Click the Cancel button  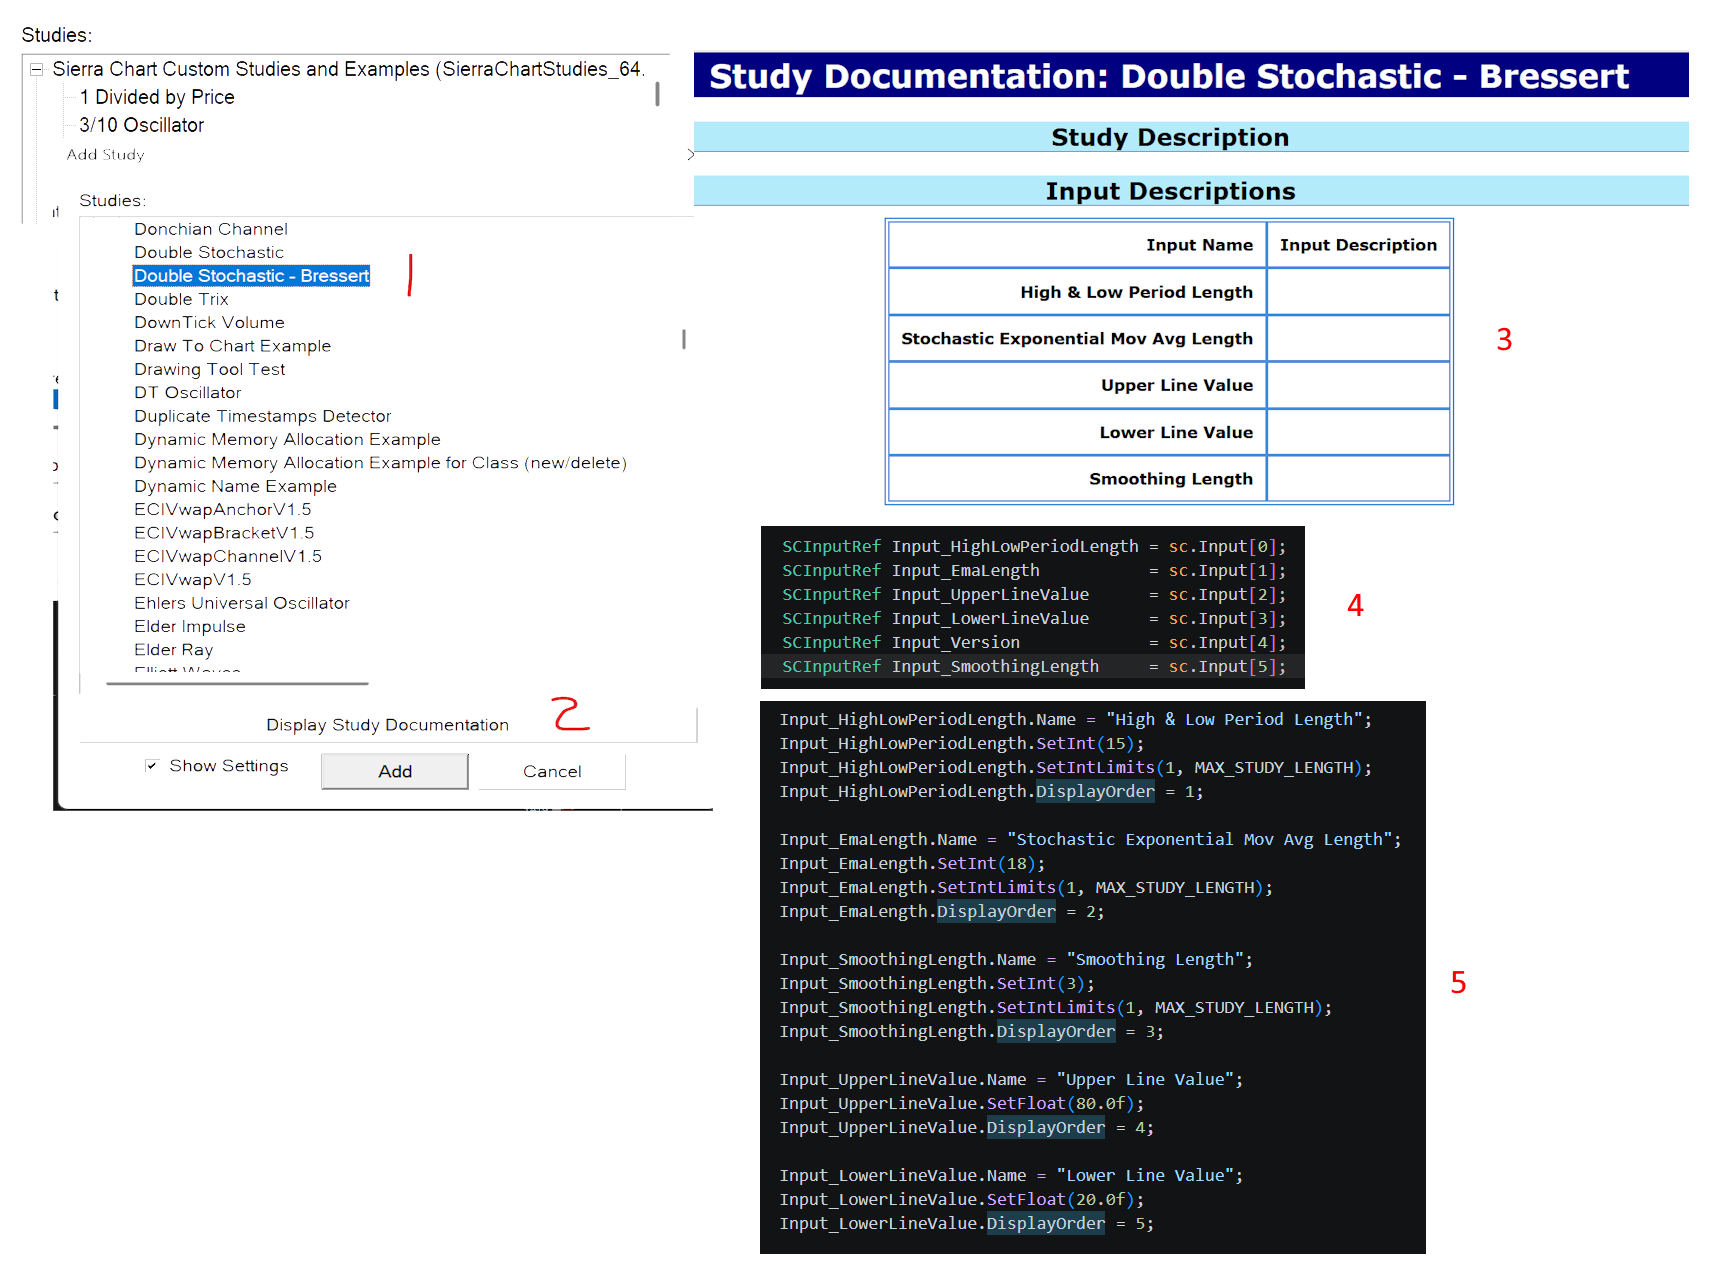click(552, 771)
